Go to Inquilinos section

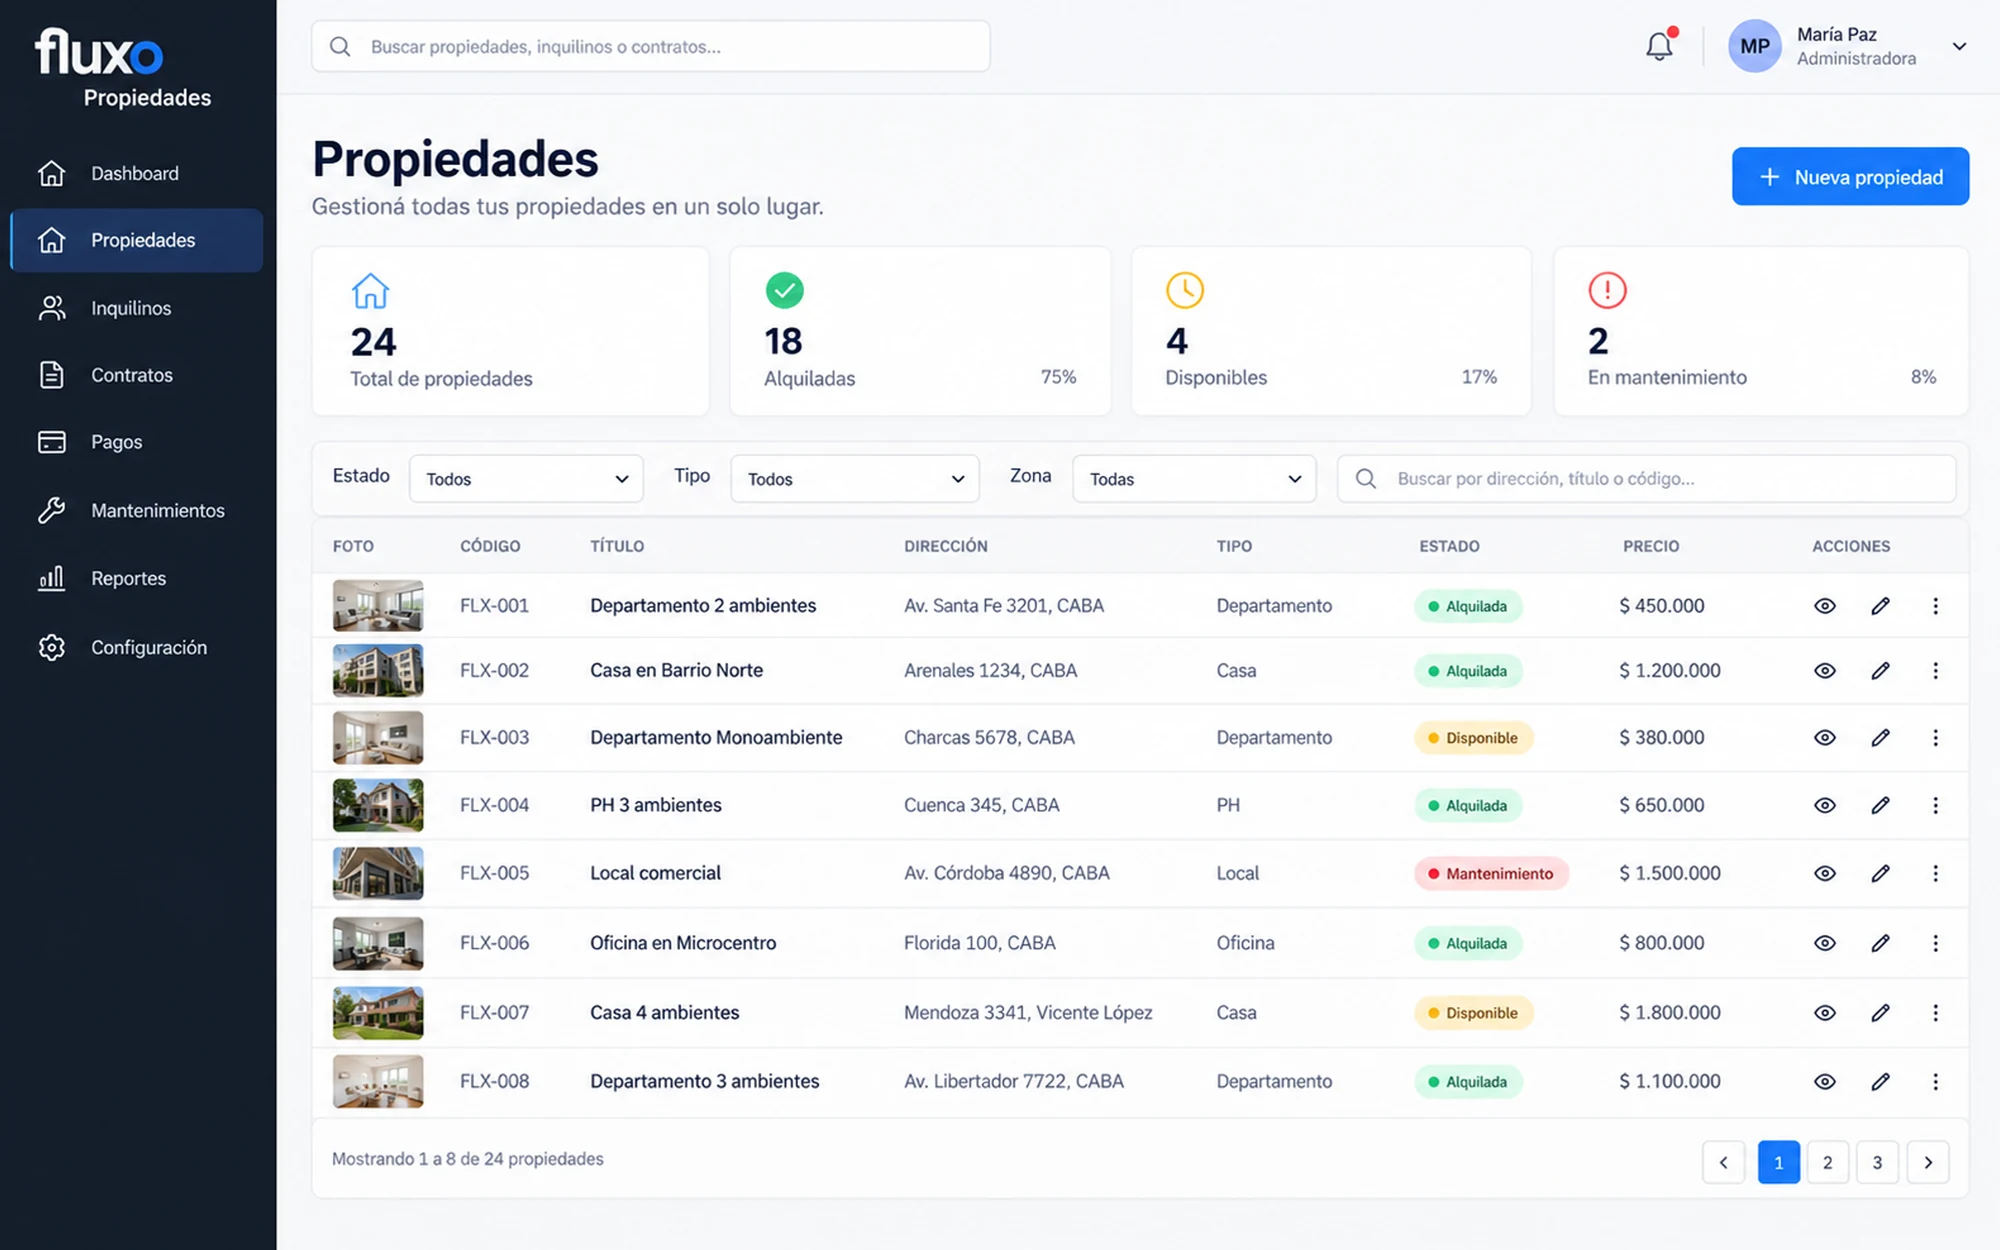[x=136, y=308]
